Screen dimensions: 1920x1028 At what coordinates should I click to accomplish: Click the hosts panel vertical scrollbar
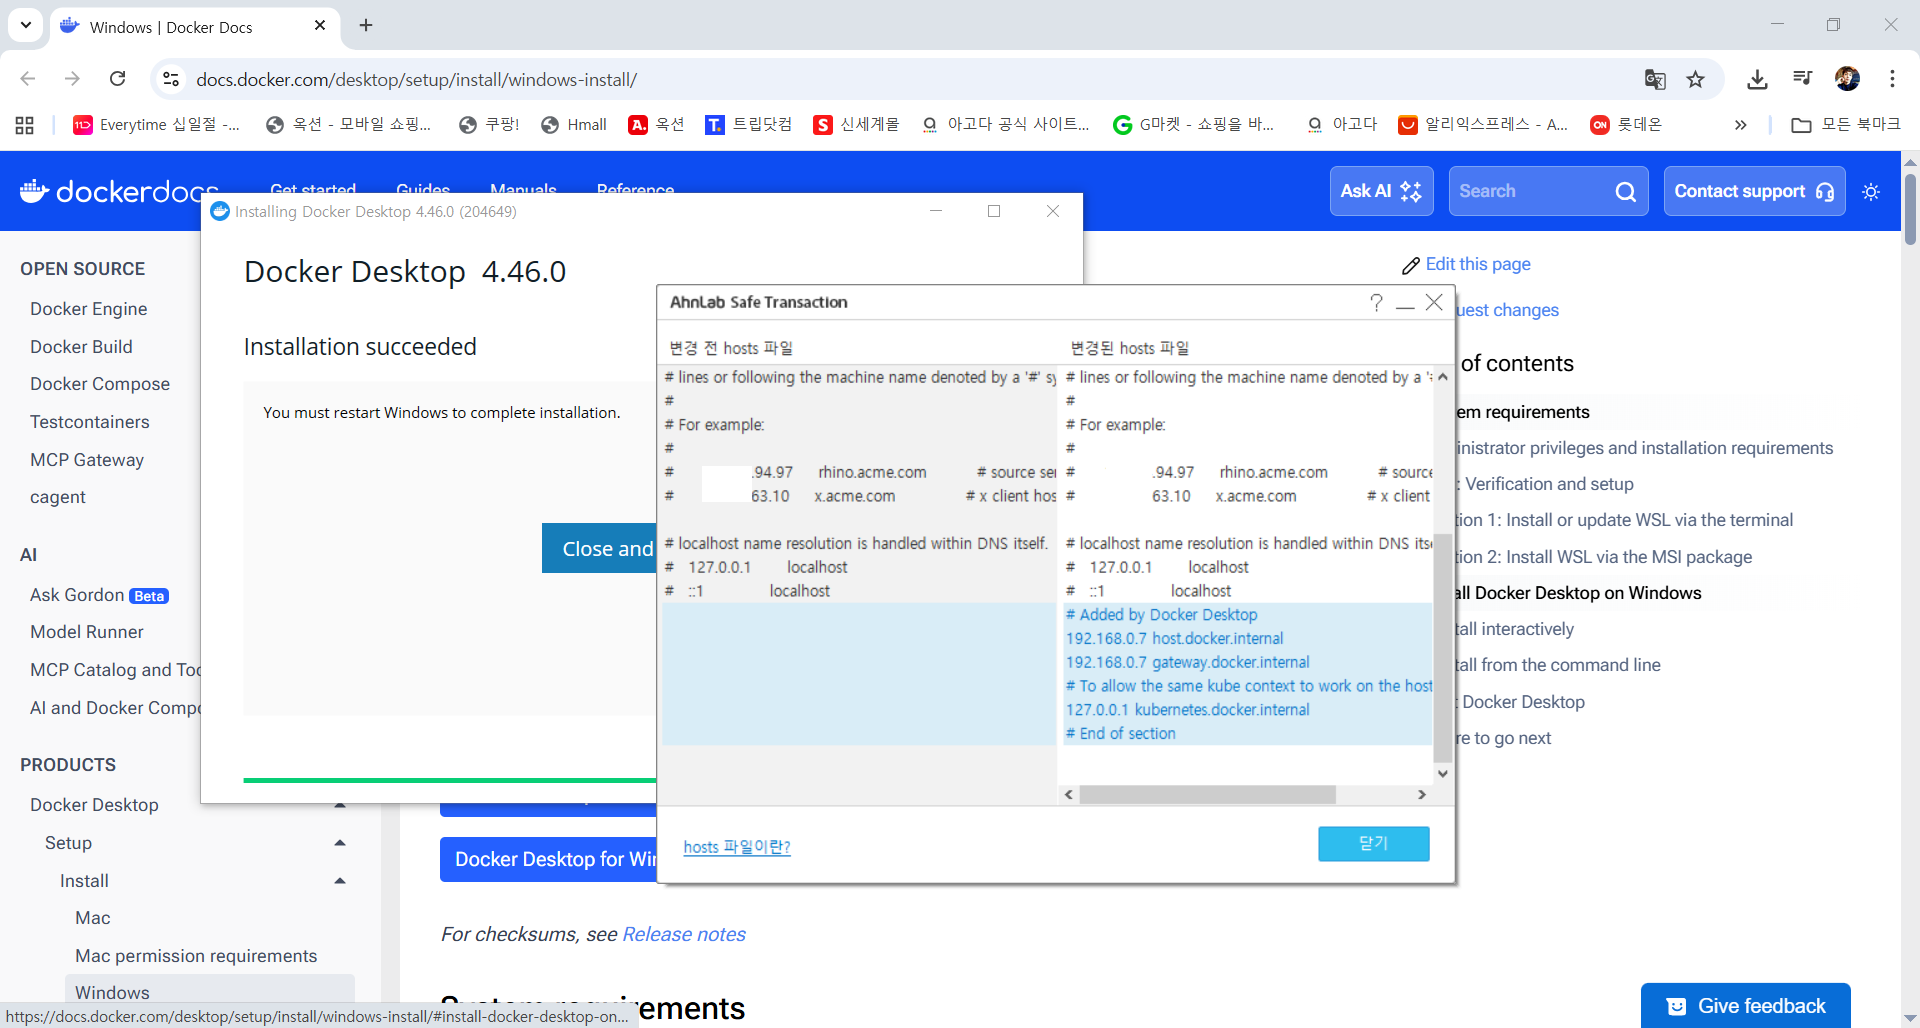[1442, 648]
